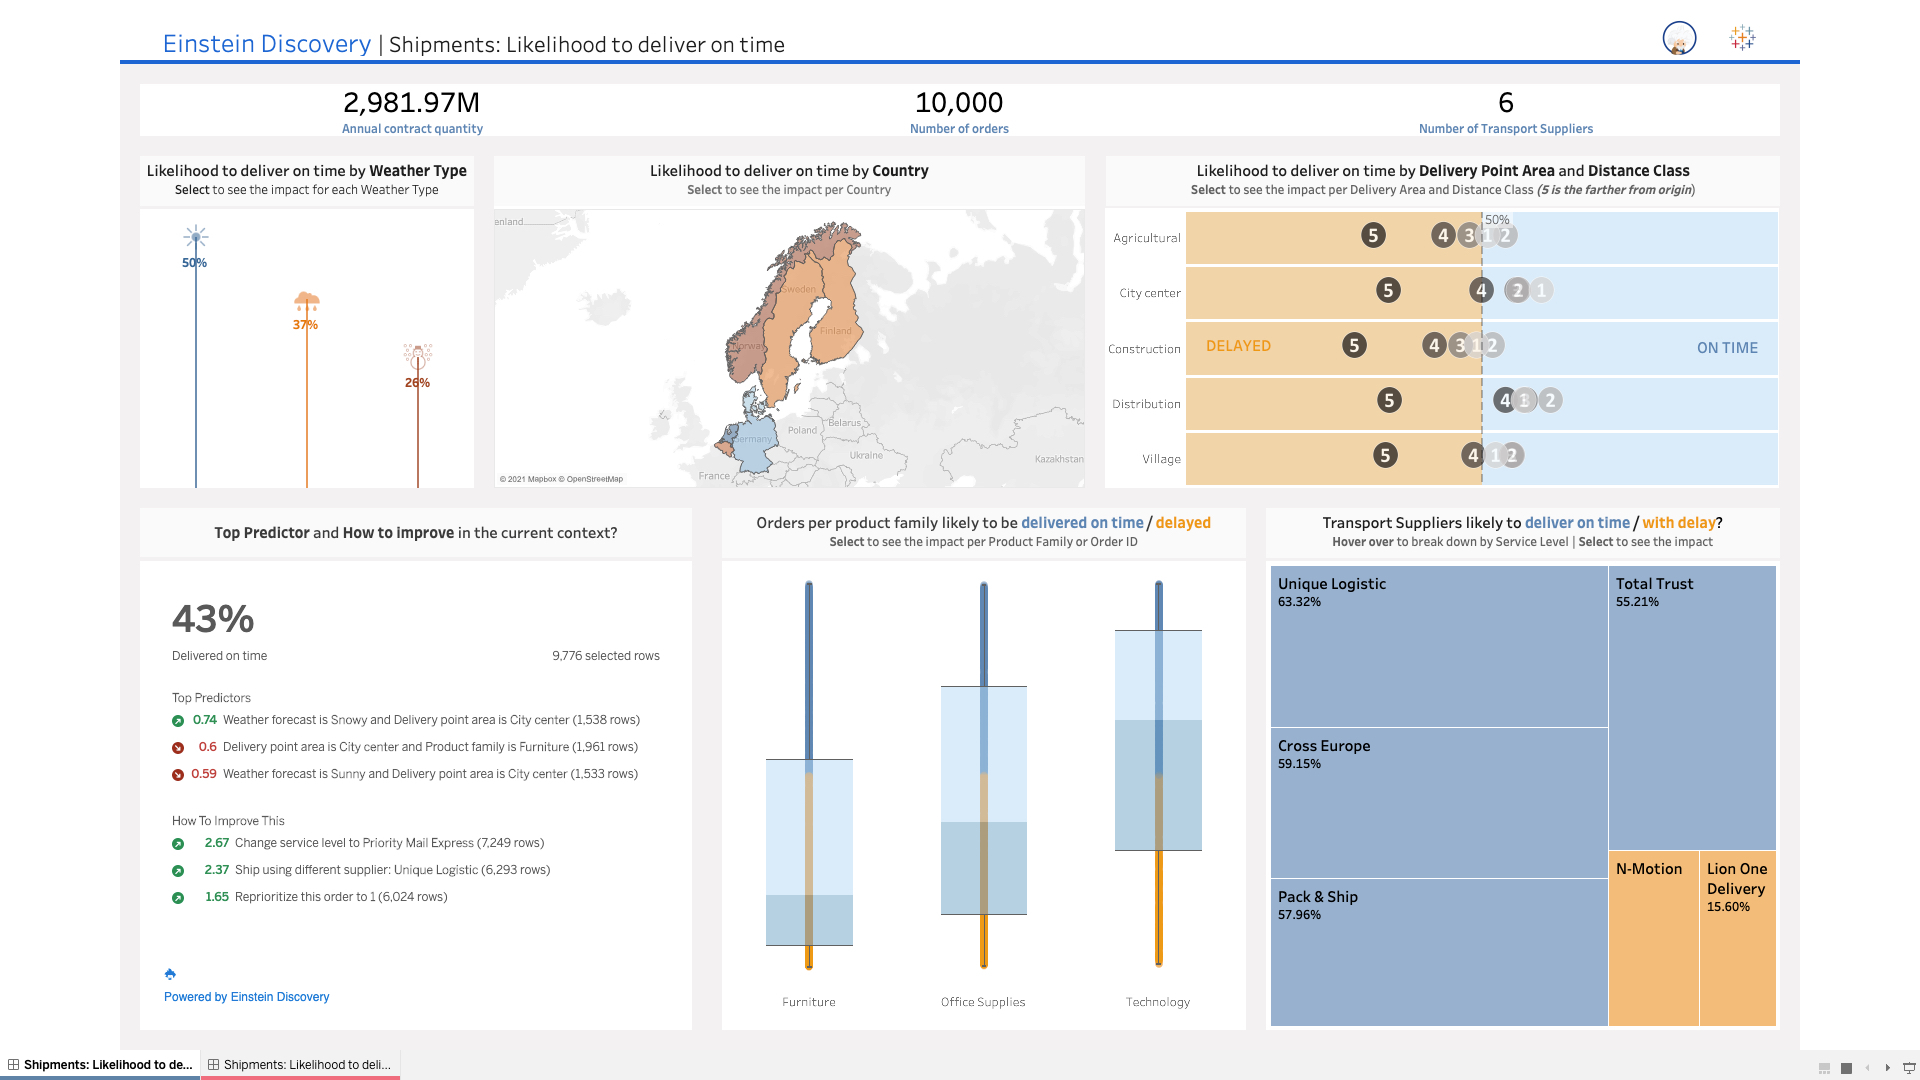1920x1080 pixels.
Task: Open the Powered by Einstein Discovery link
Action: (246, 996)
